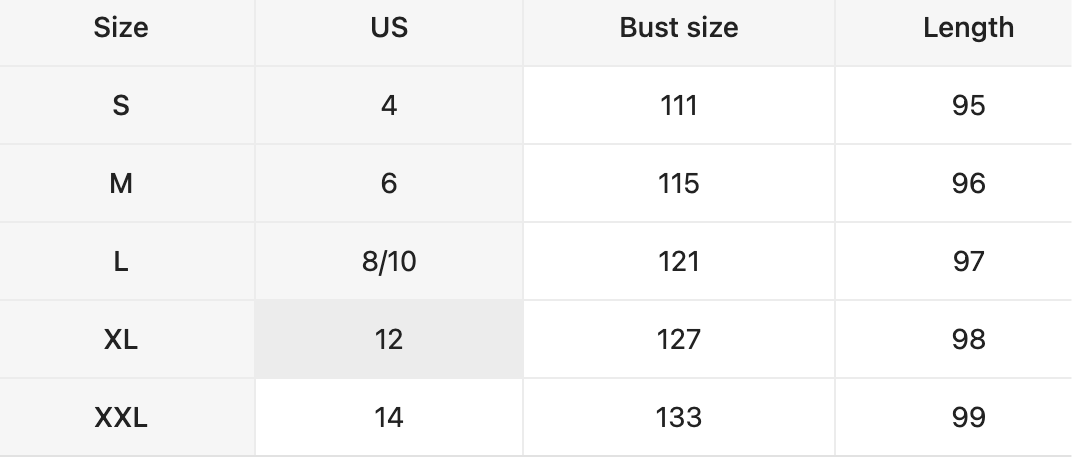The image size is (1072, 460).
Task: Click the highlighted US size 12 cell
Action: (389, 339)
